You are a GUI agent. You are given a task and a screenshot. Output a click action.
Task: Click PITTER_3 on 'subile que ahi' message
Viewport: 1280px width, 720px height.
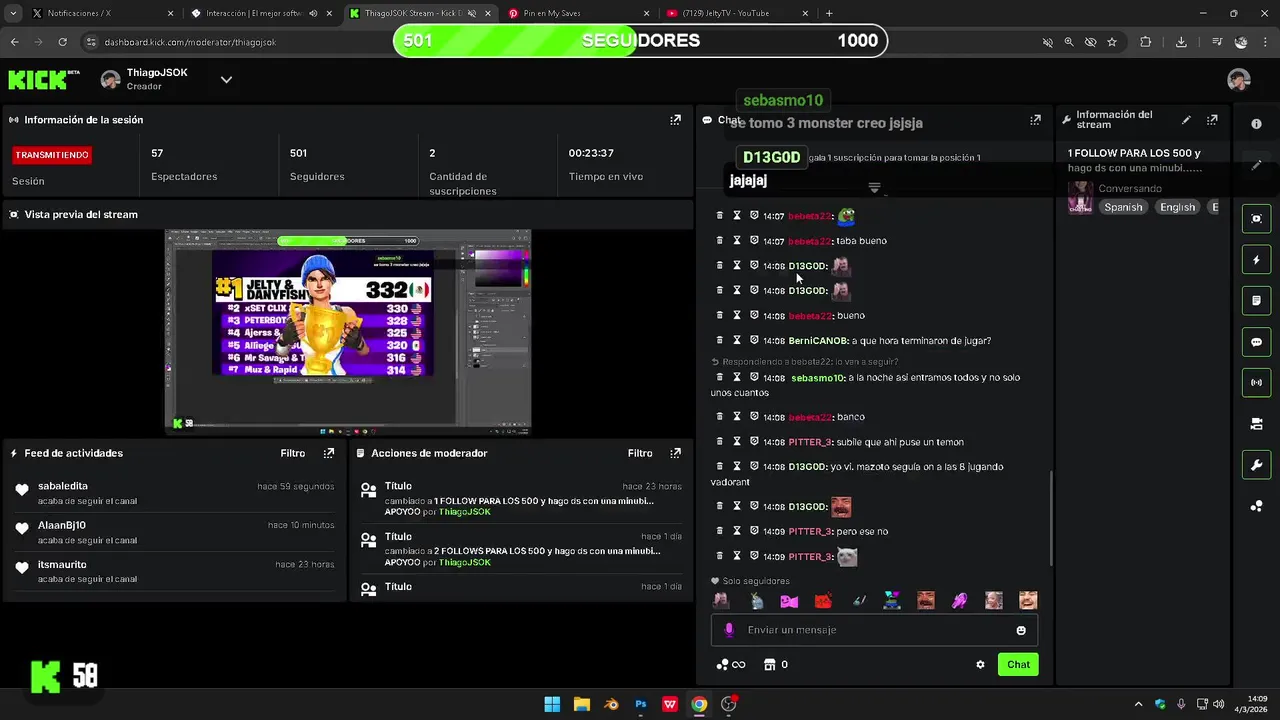point(810,442)
